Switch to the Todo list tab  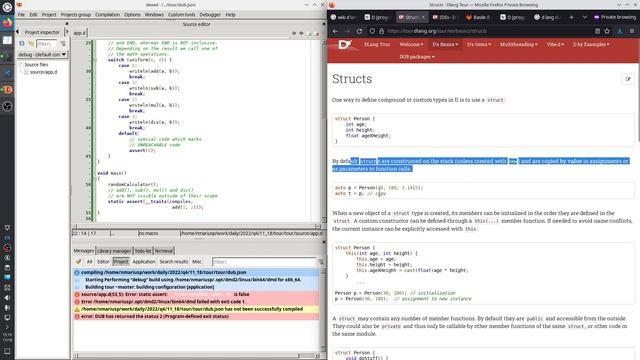(x=143, y=251)
